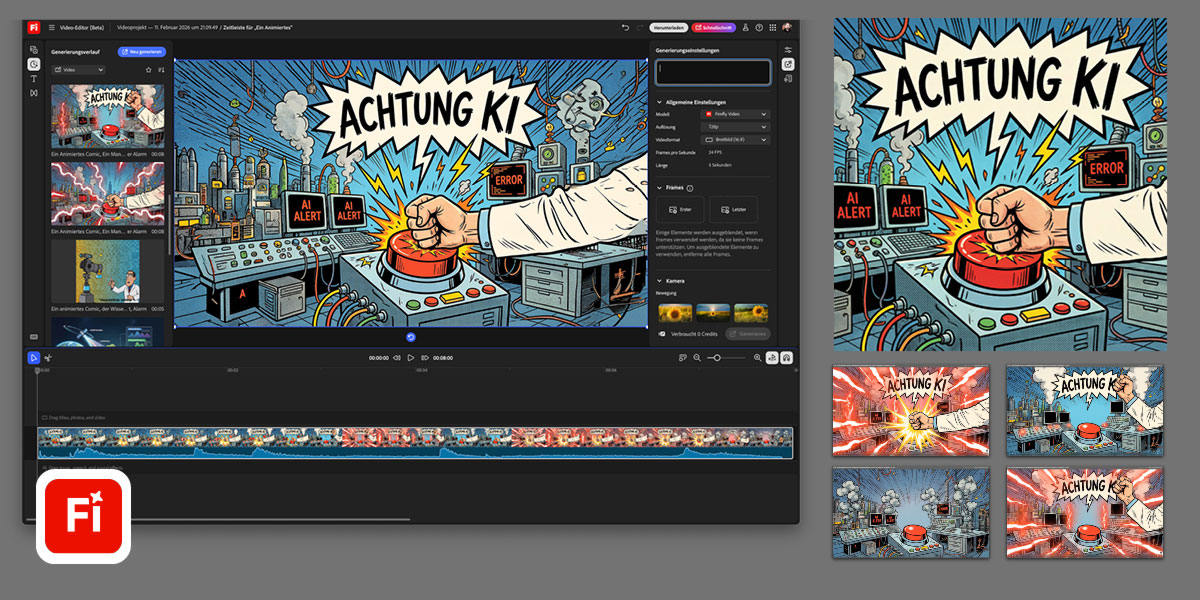Select the Text tool in left sidebar
1200x600 pixels.
coord(34,78)
